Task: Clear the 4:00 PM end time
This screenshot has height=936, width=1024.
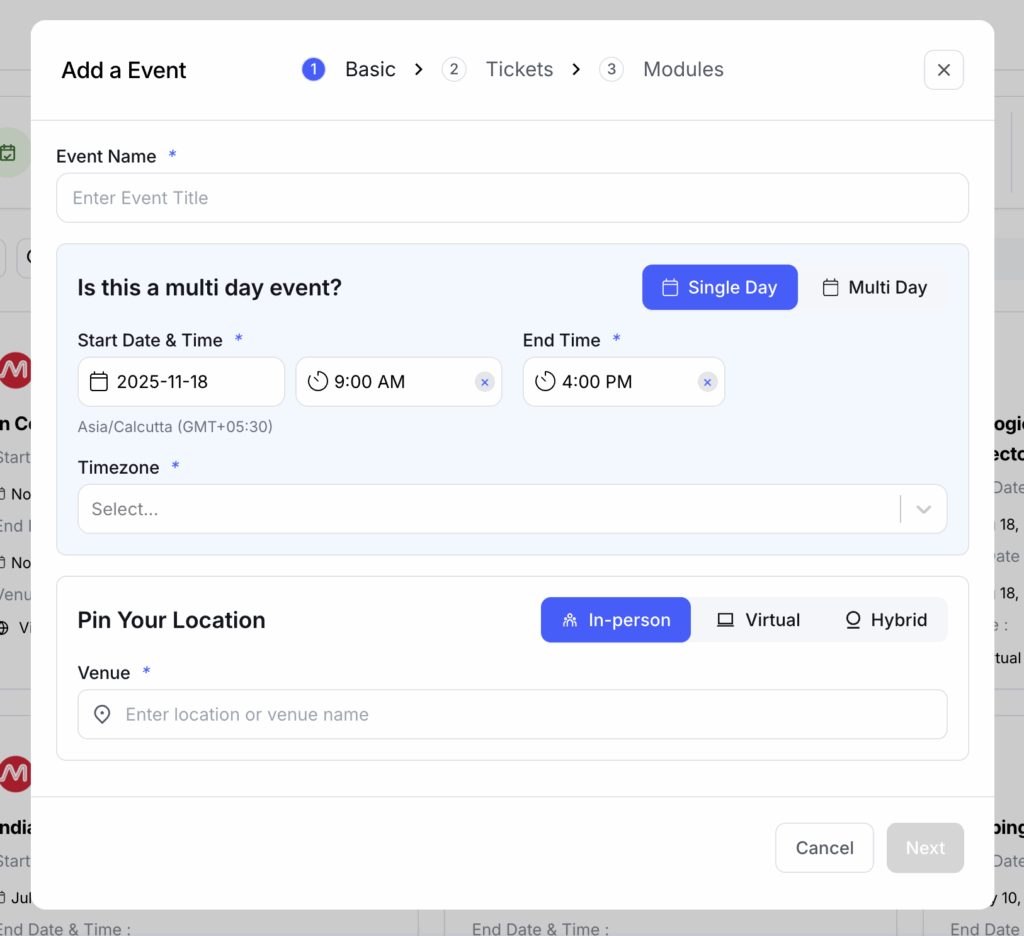Action: [707, 381]
